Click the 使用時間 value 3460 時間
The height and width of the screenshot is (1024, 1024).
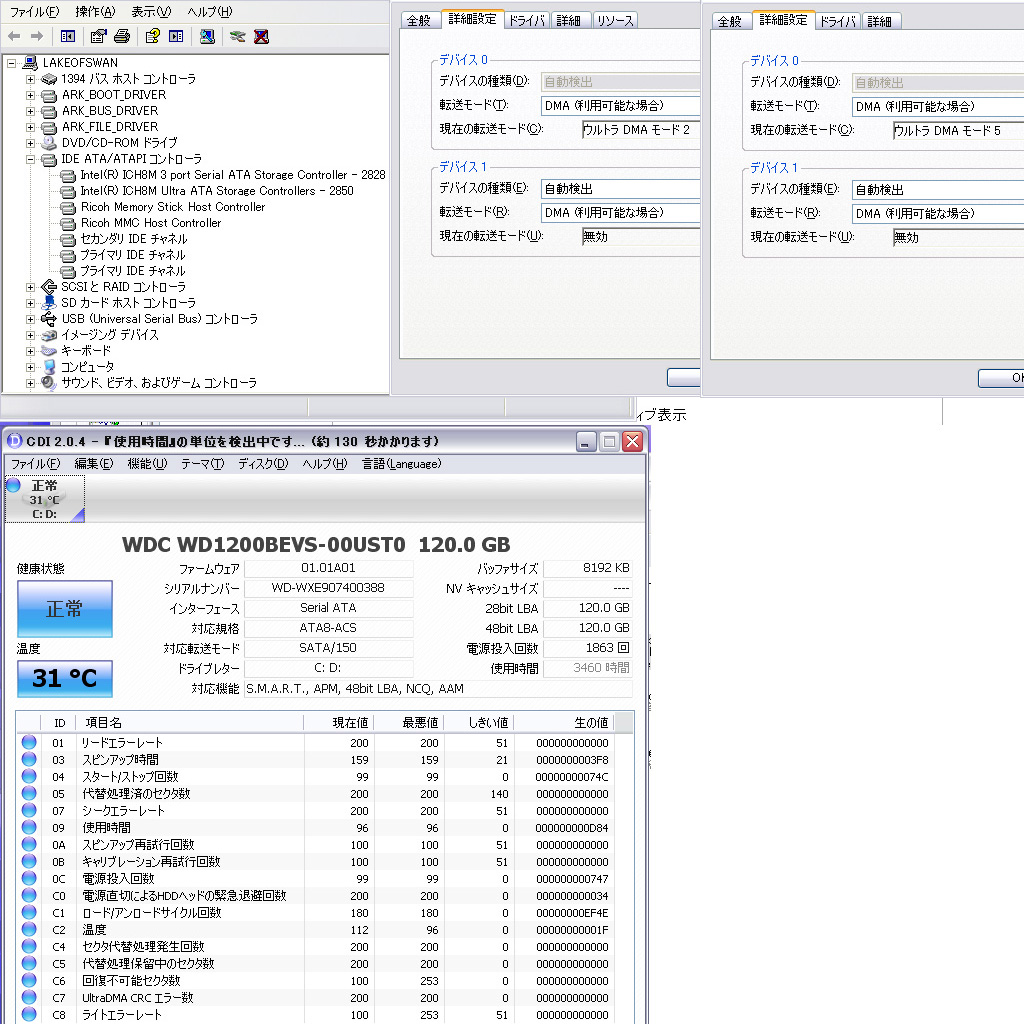(x=588, y=668)
